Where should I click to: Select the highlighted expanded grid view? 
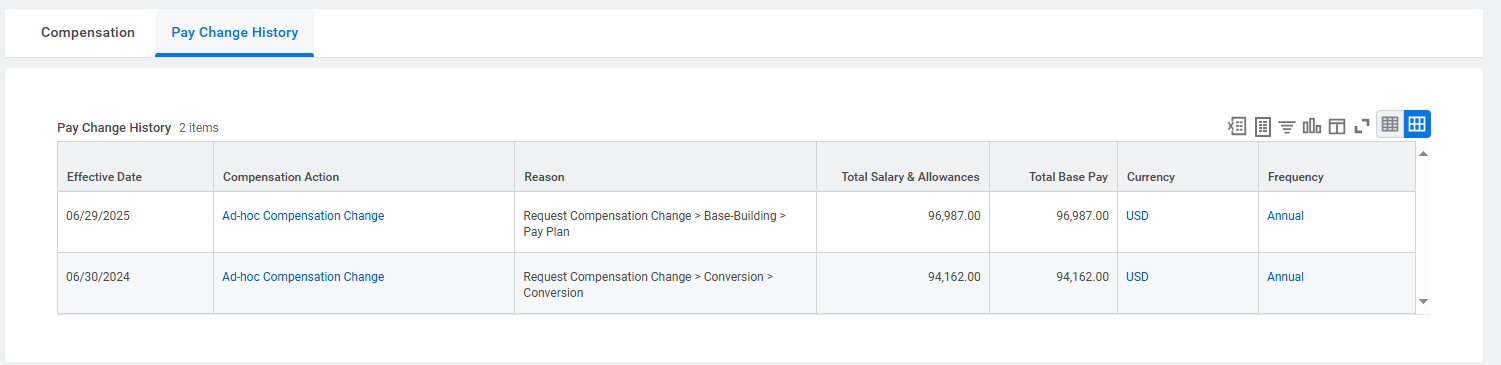[1417, 124]
